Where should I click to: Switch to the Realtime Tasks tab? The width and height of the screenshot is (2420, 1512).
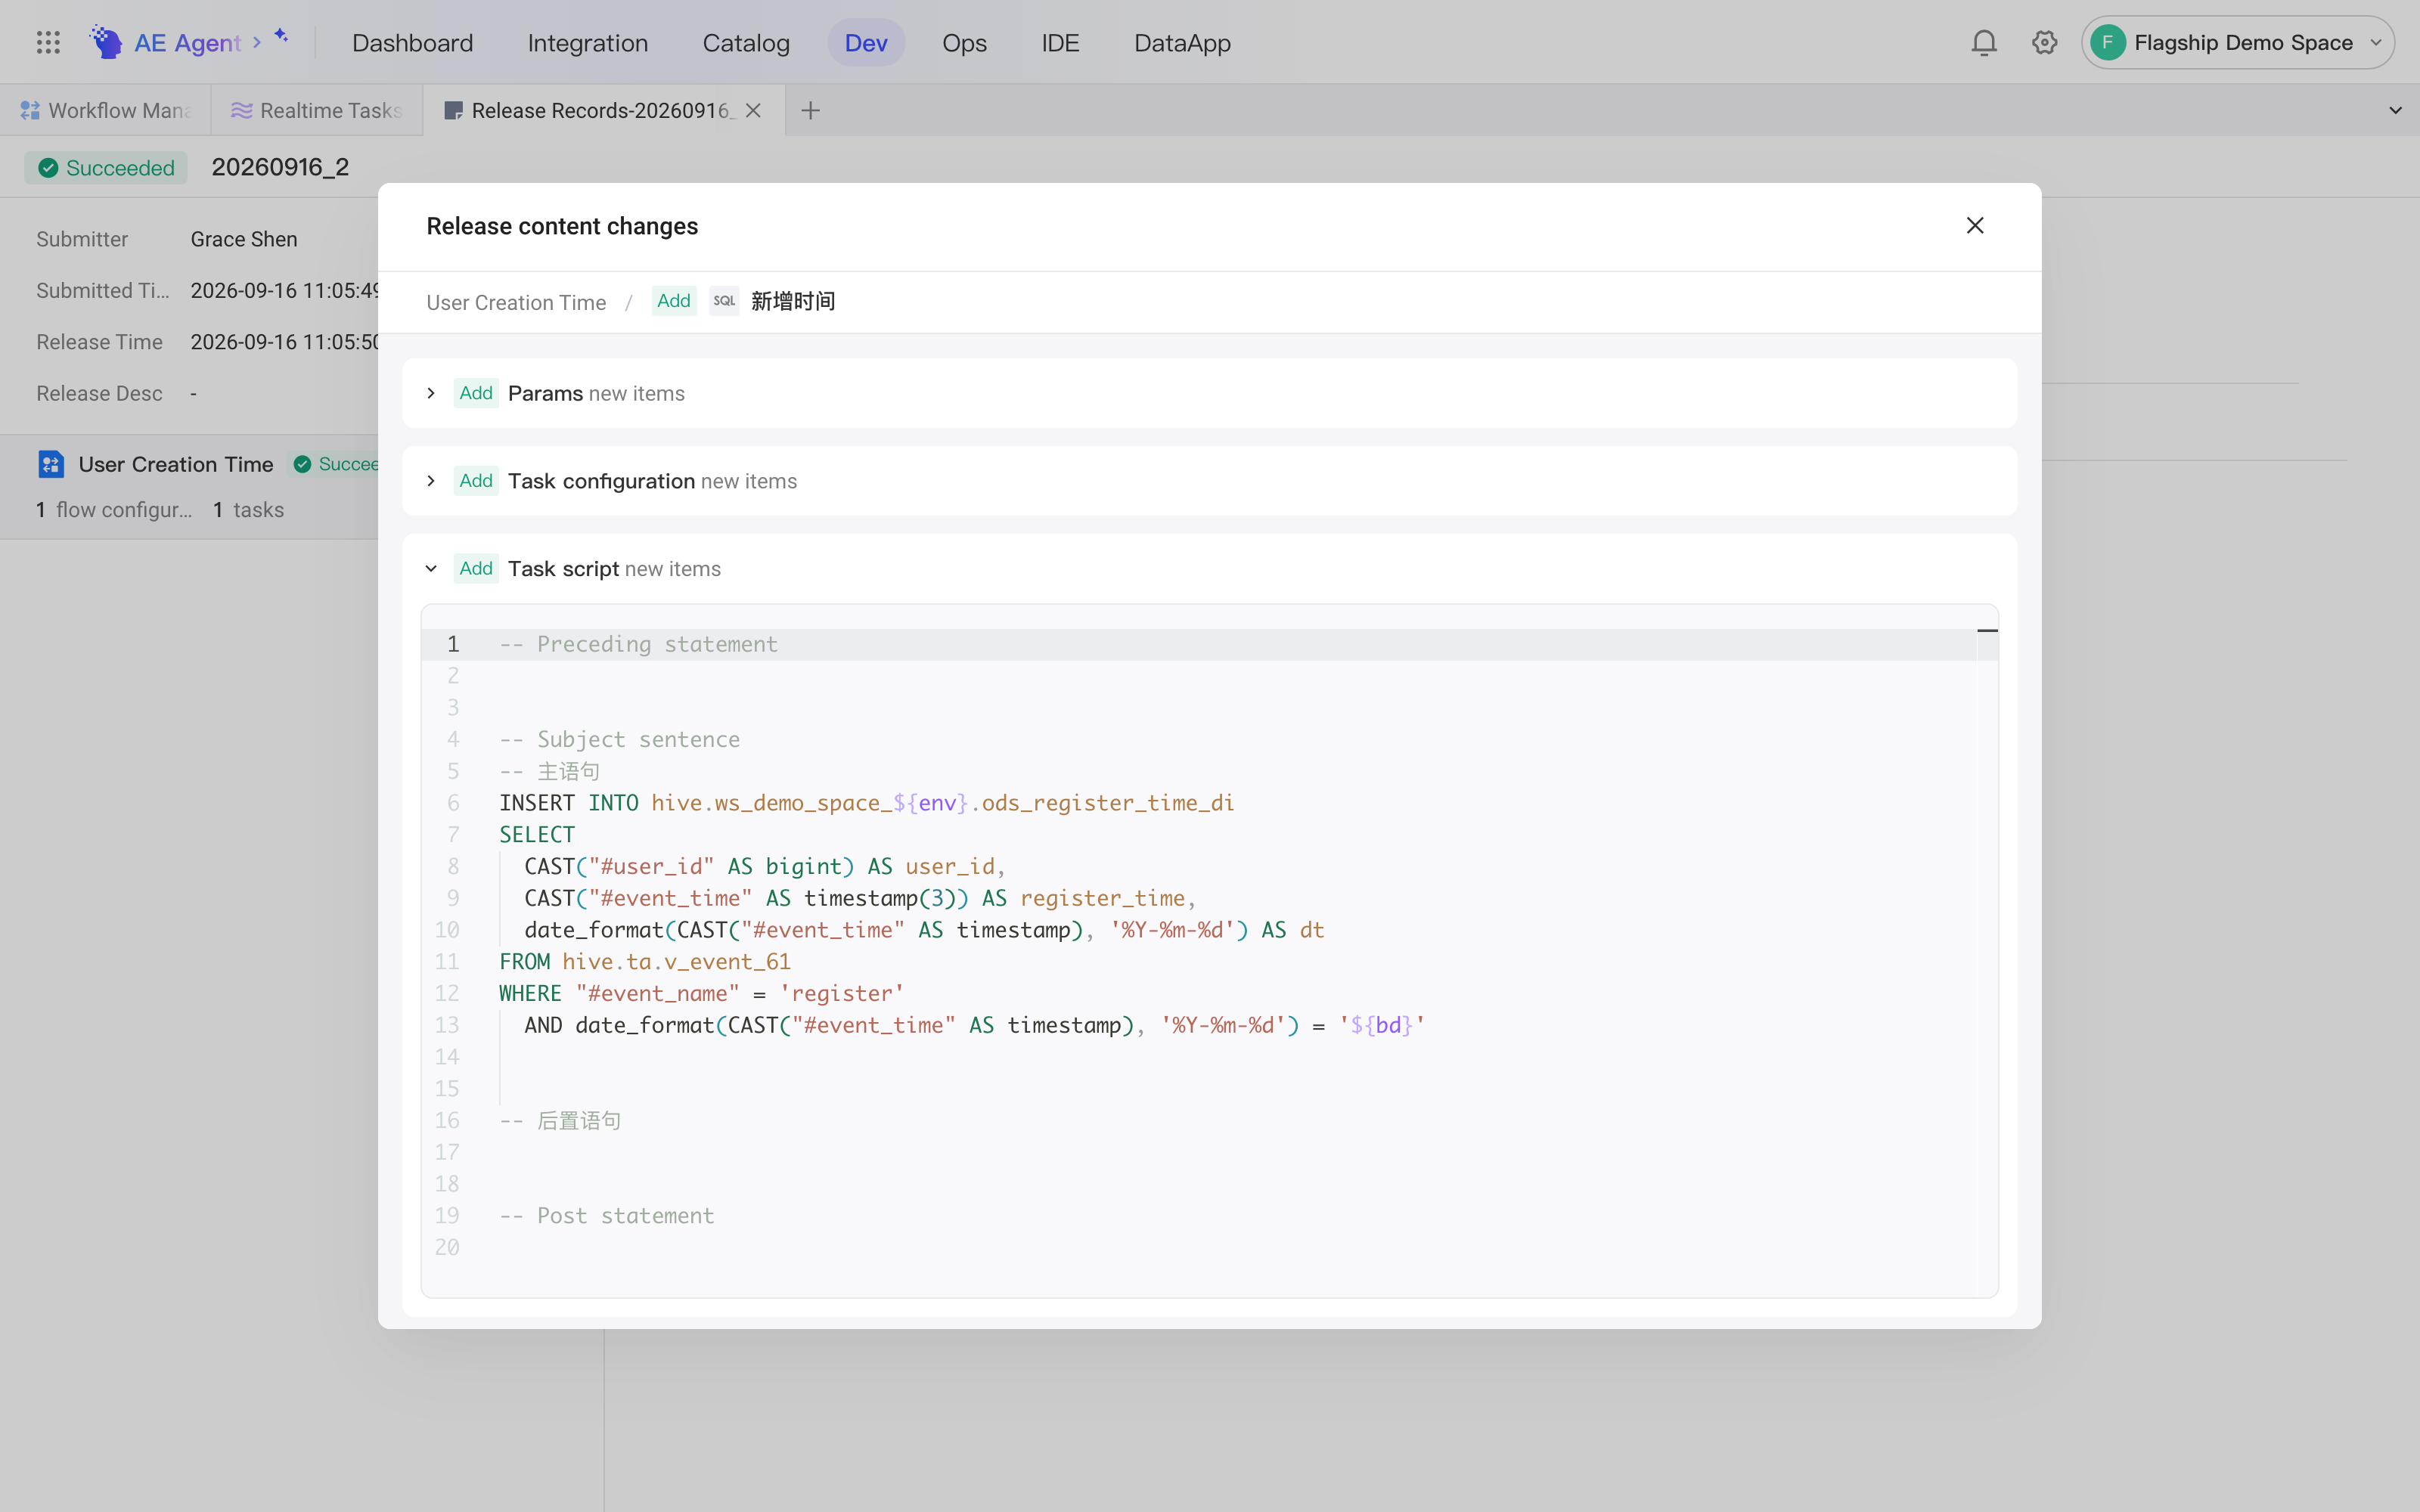tap(316, 110)
